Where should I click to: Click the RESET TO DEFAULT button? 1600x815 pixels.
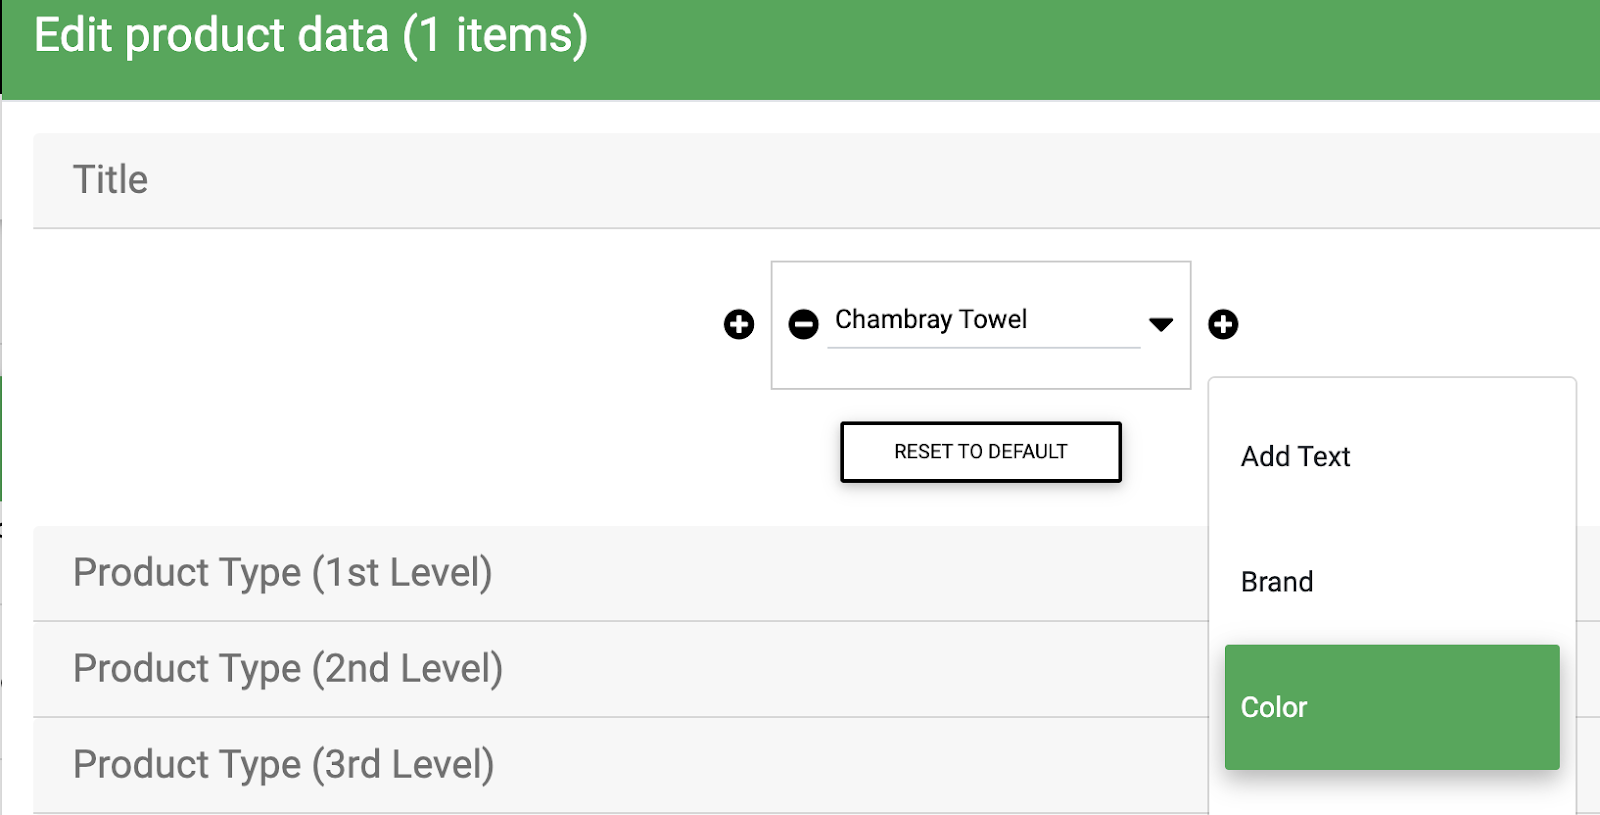[981, 452]
